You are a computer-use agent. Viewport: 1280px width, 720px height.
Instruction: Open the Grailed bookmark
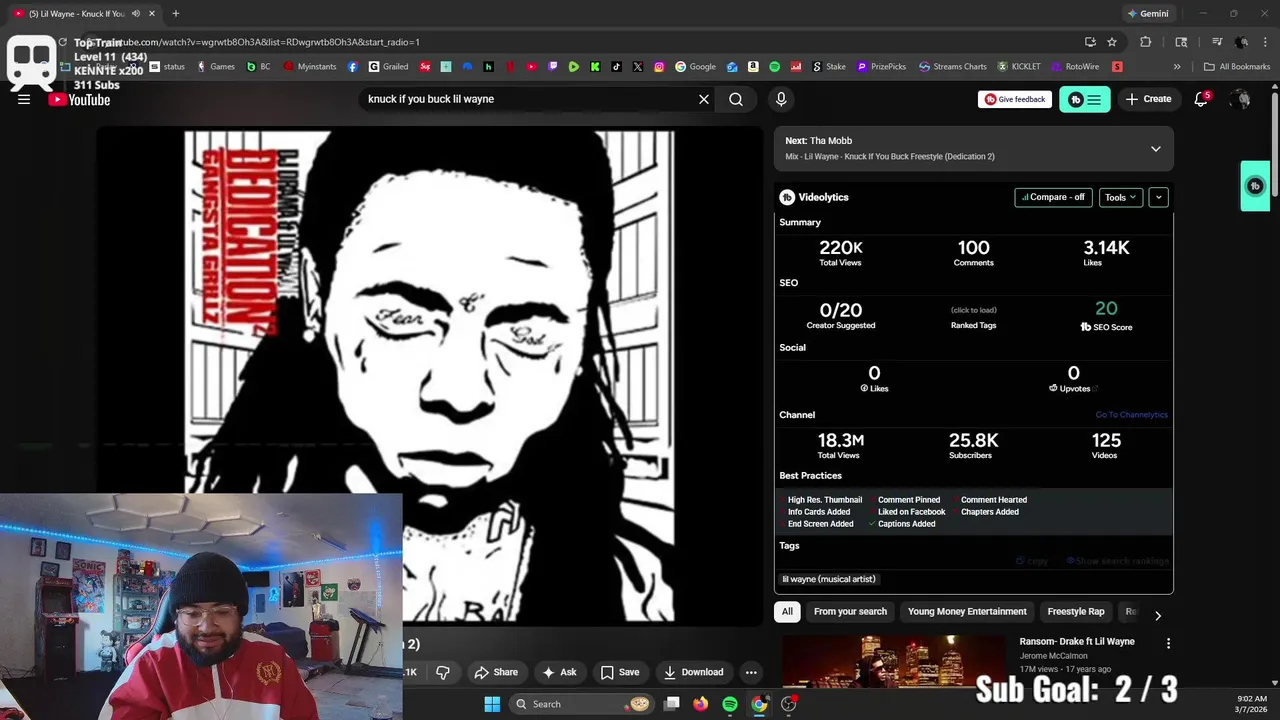(x=388, y=67)
